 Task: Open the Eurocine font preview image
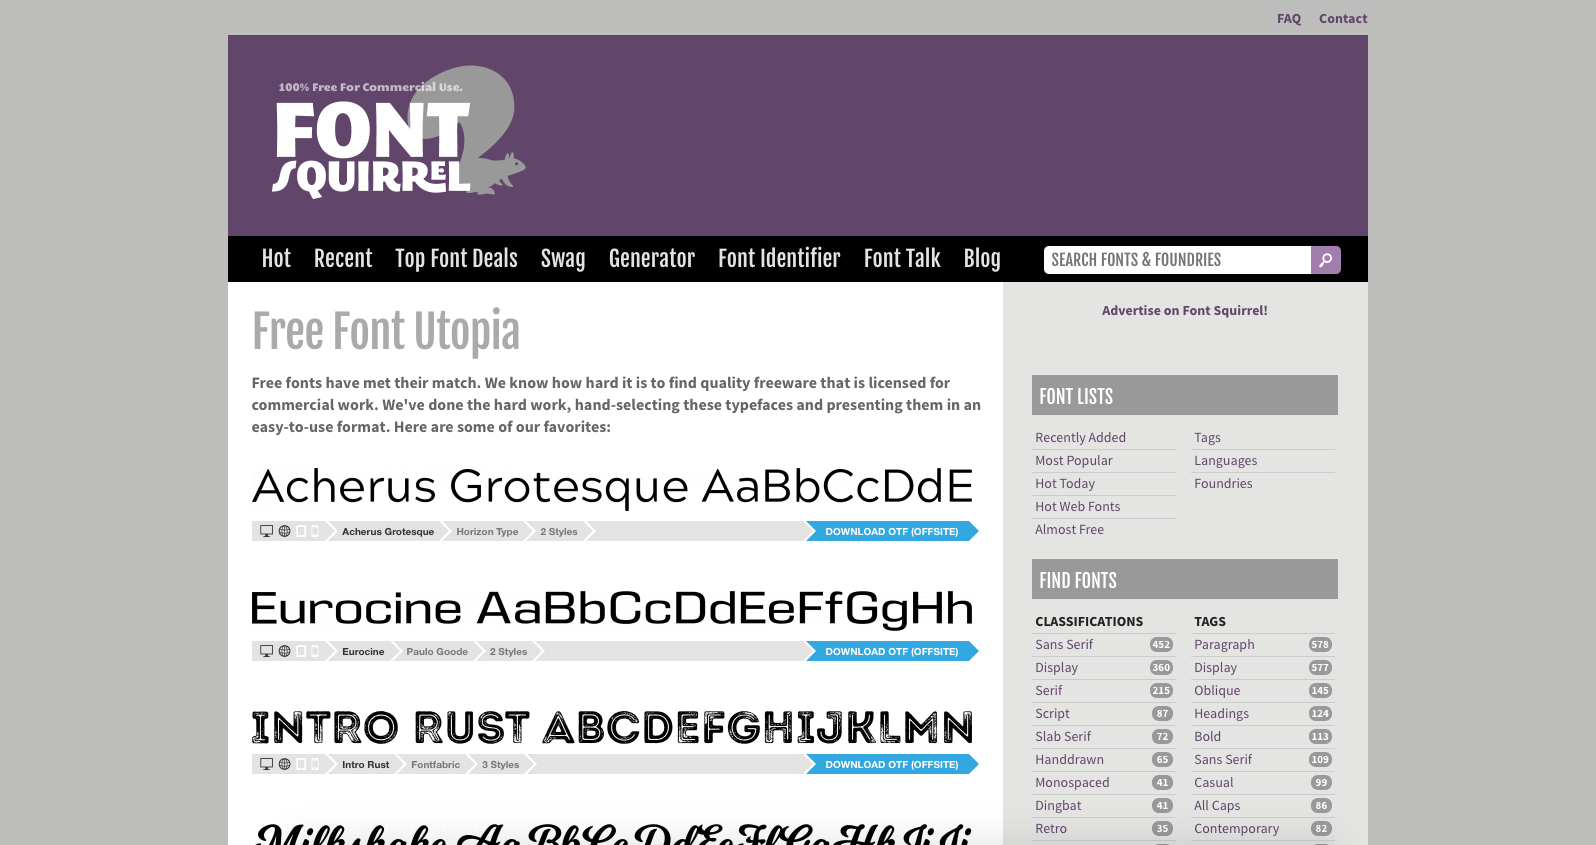pyautogui.click(x=612, y=608)
